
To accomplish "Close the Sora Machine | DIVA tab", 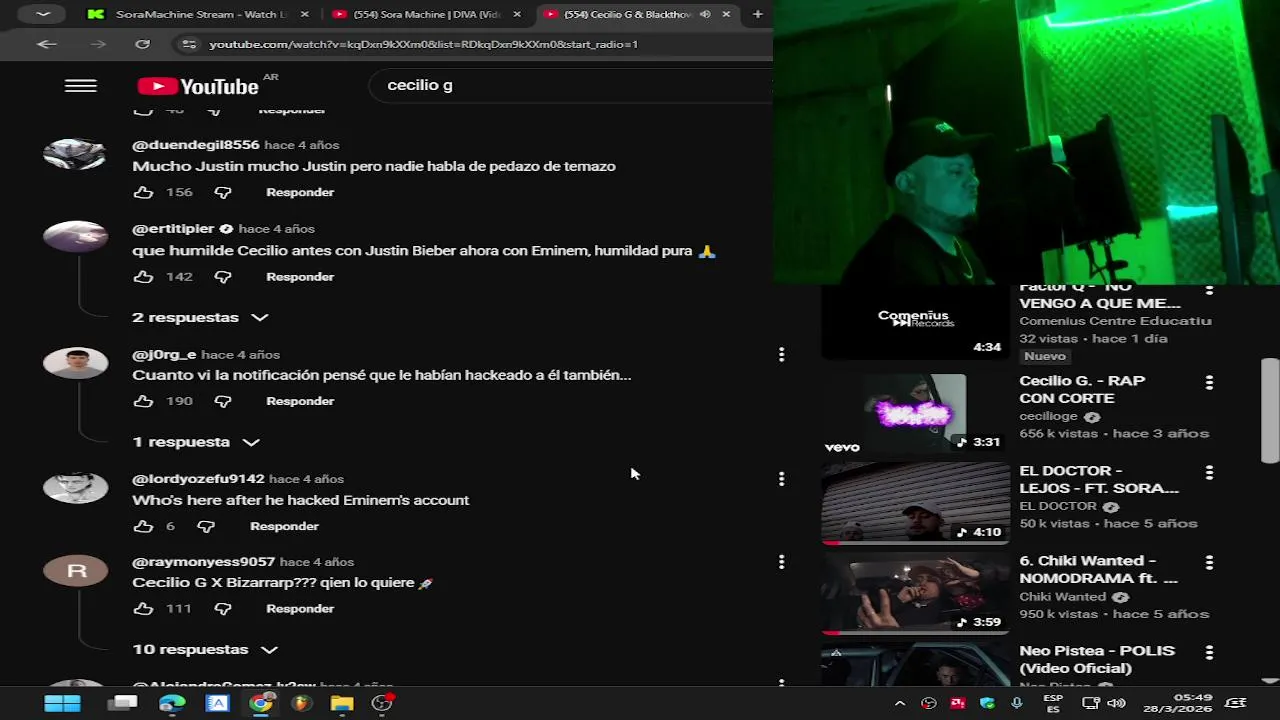I will tap(517, 14).
